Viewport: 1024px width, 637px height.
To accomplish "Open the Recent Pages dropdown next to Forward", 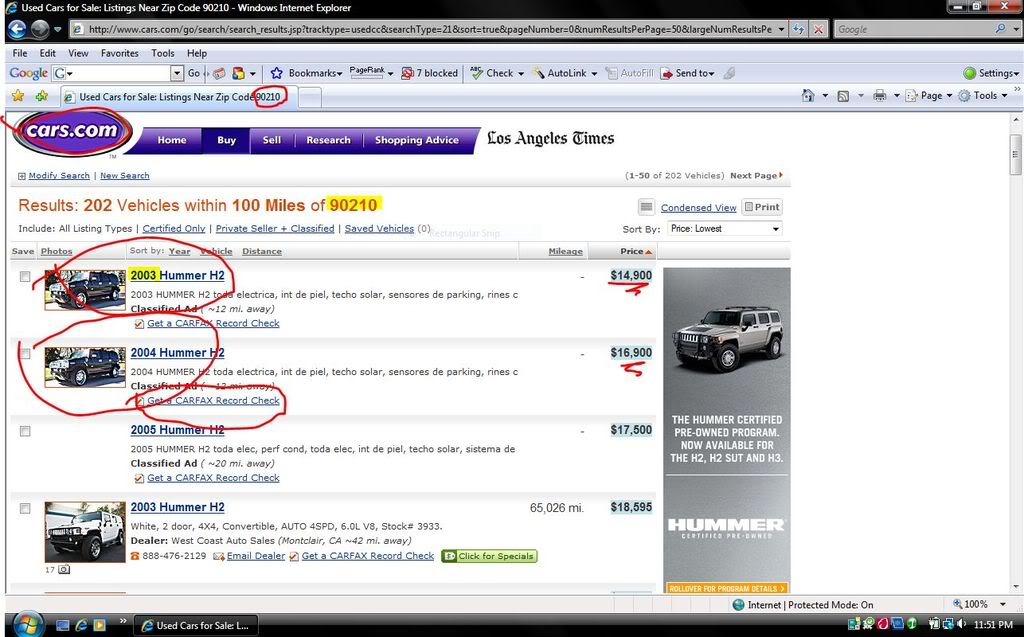I will pos(57,29).
